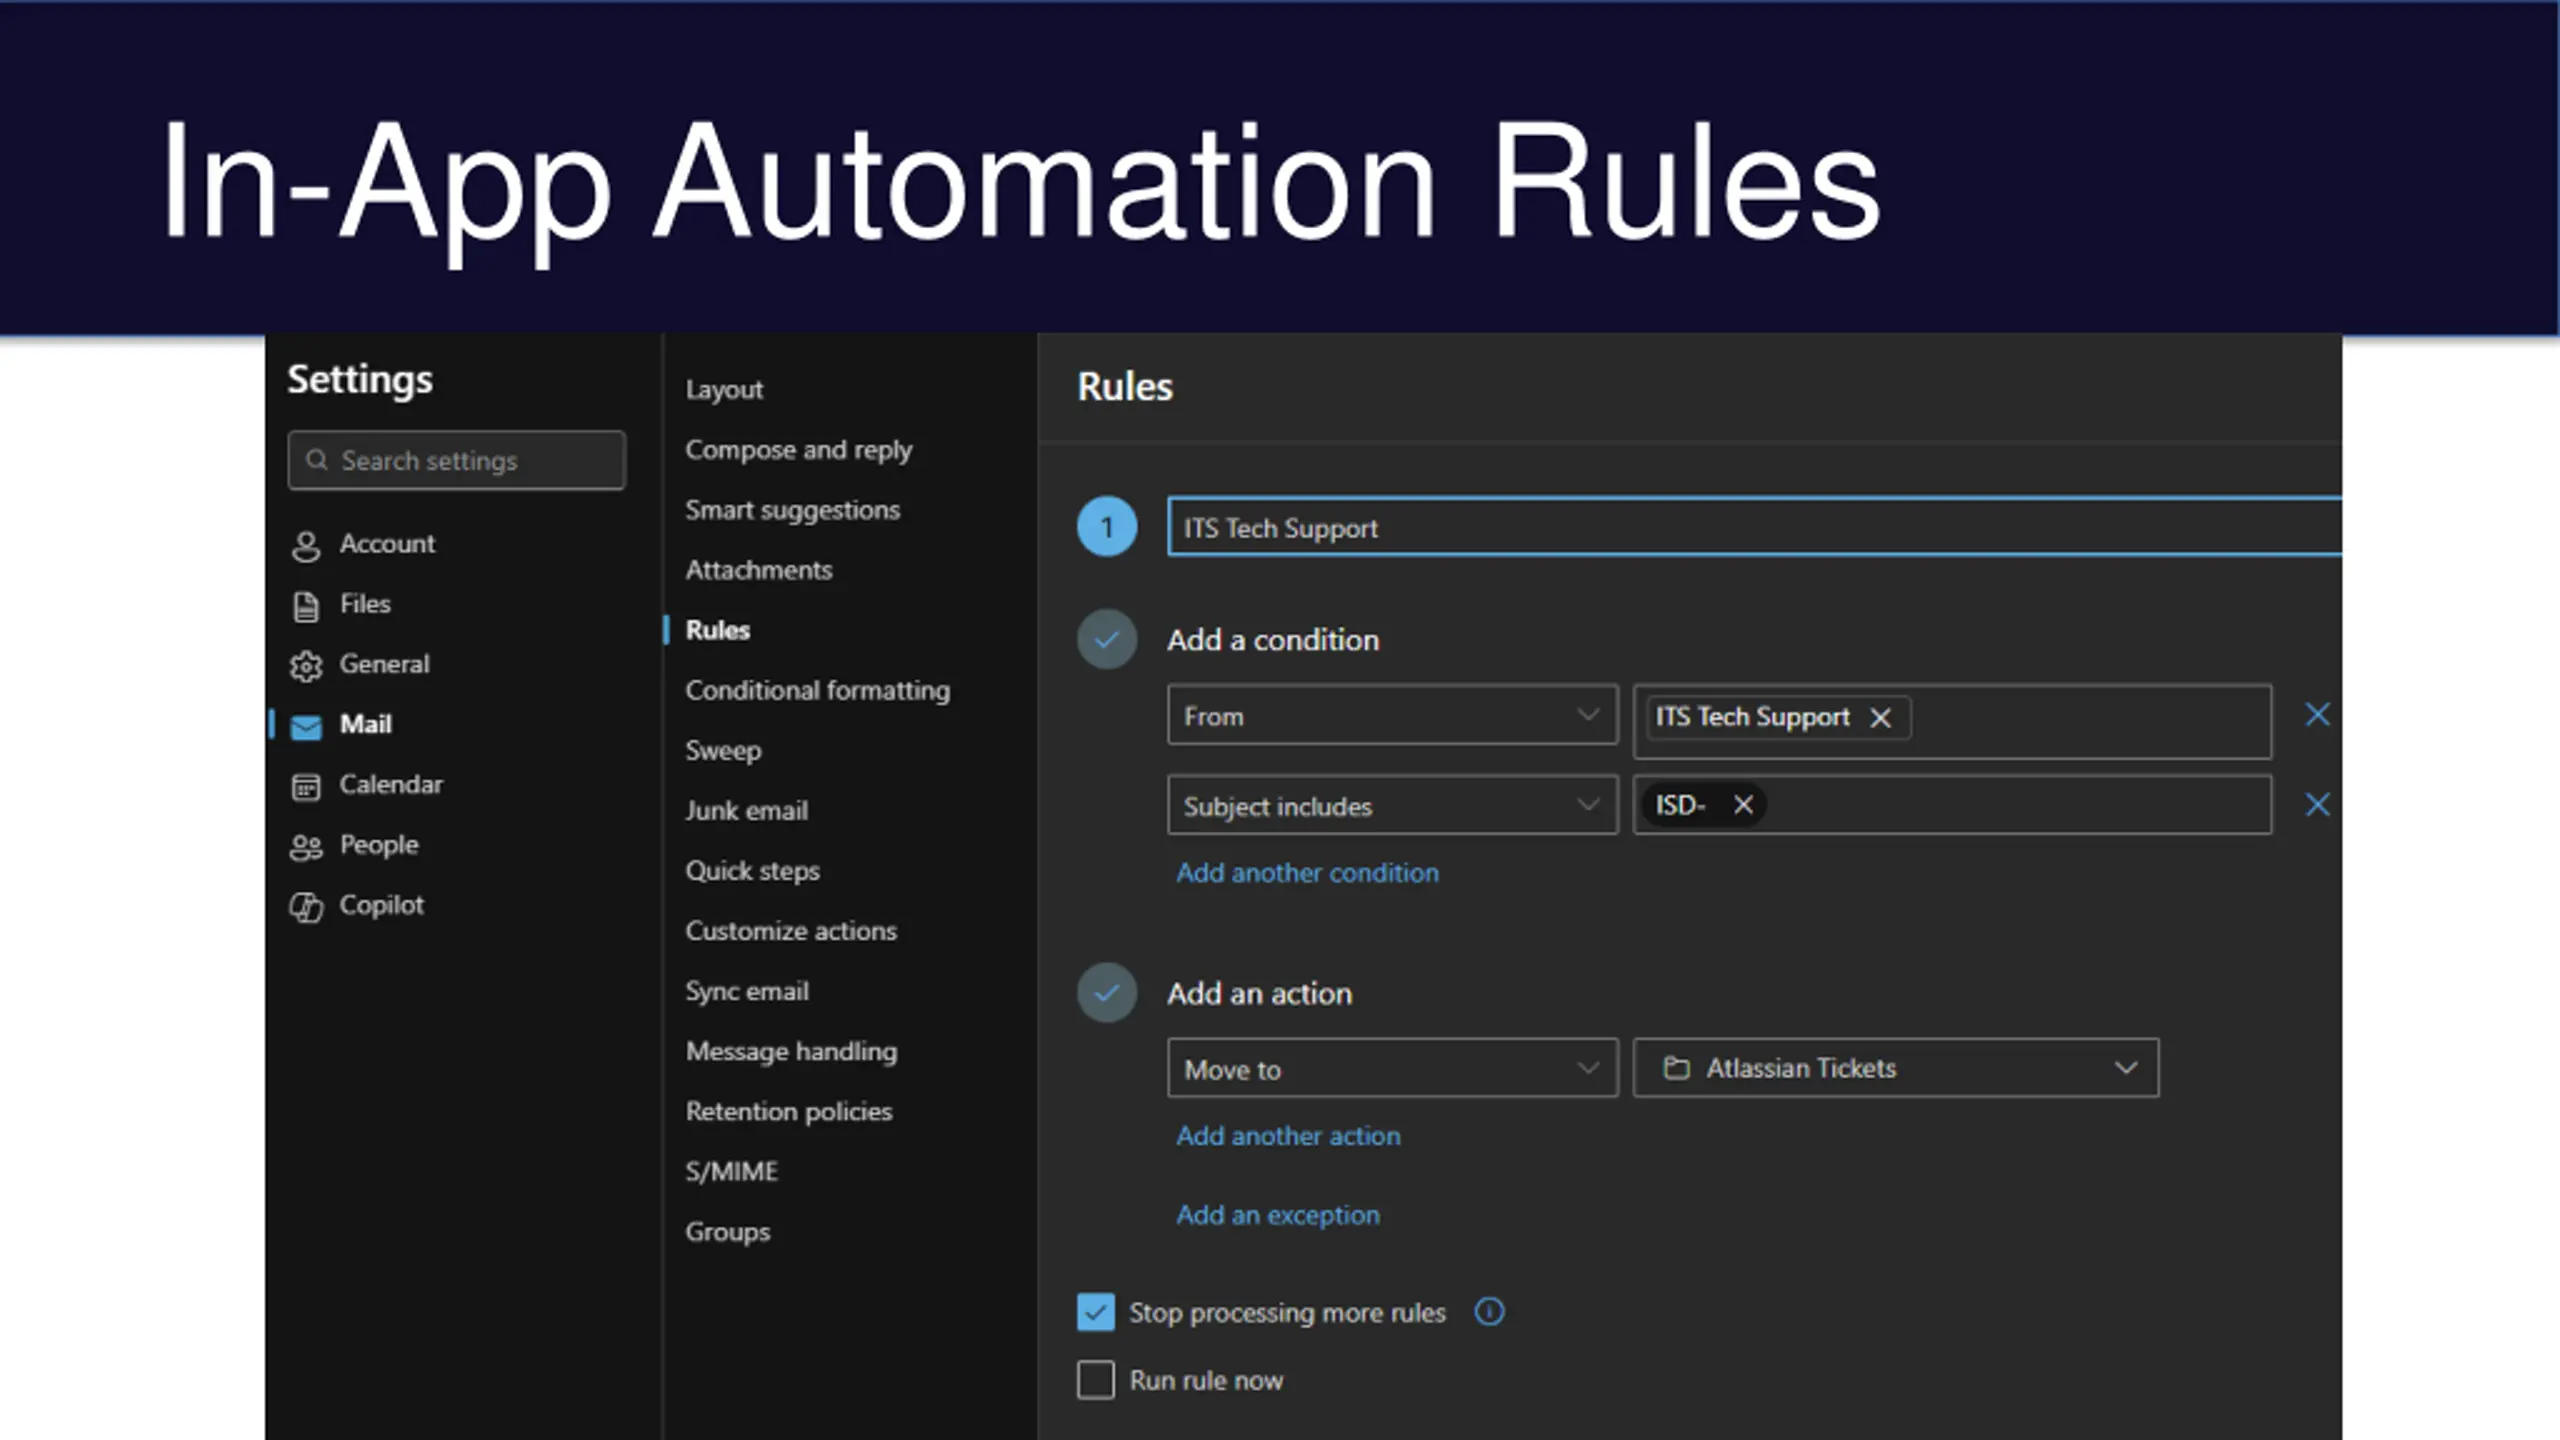This screenshot has width=2560, height=1440.
Task: Remove the ISD- subject keyword chip
Action: pyautogui.click(x=1743, y=805)
